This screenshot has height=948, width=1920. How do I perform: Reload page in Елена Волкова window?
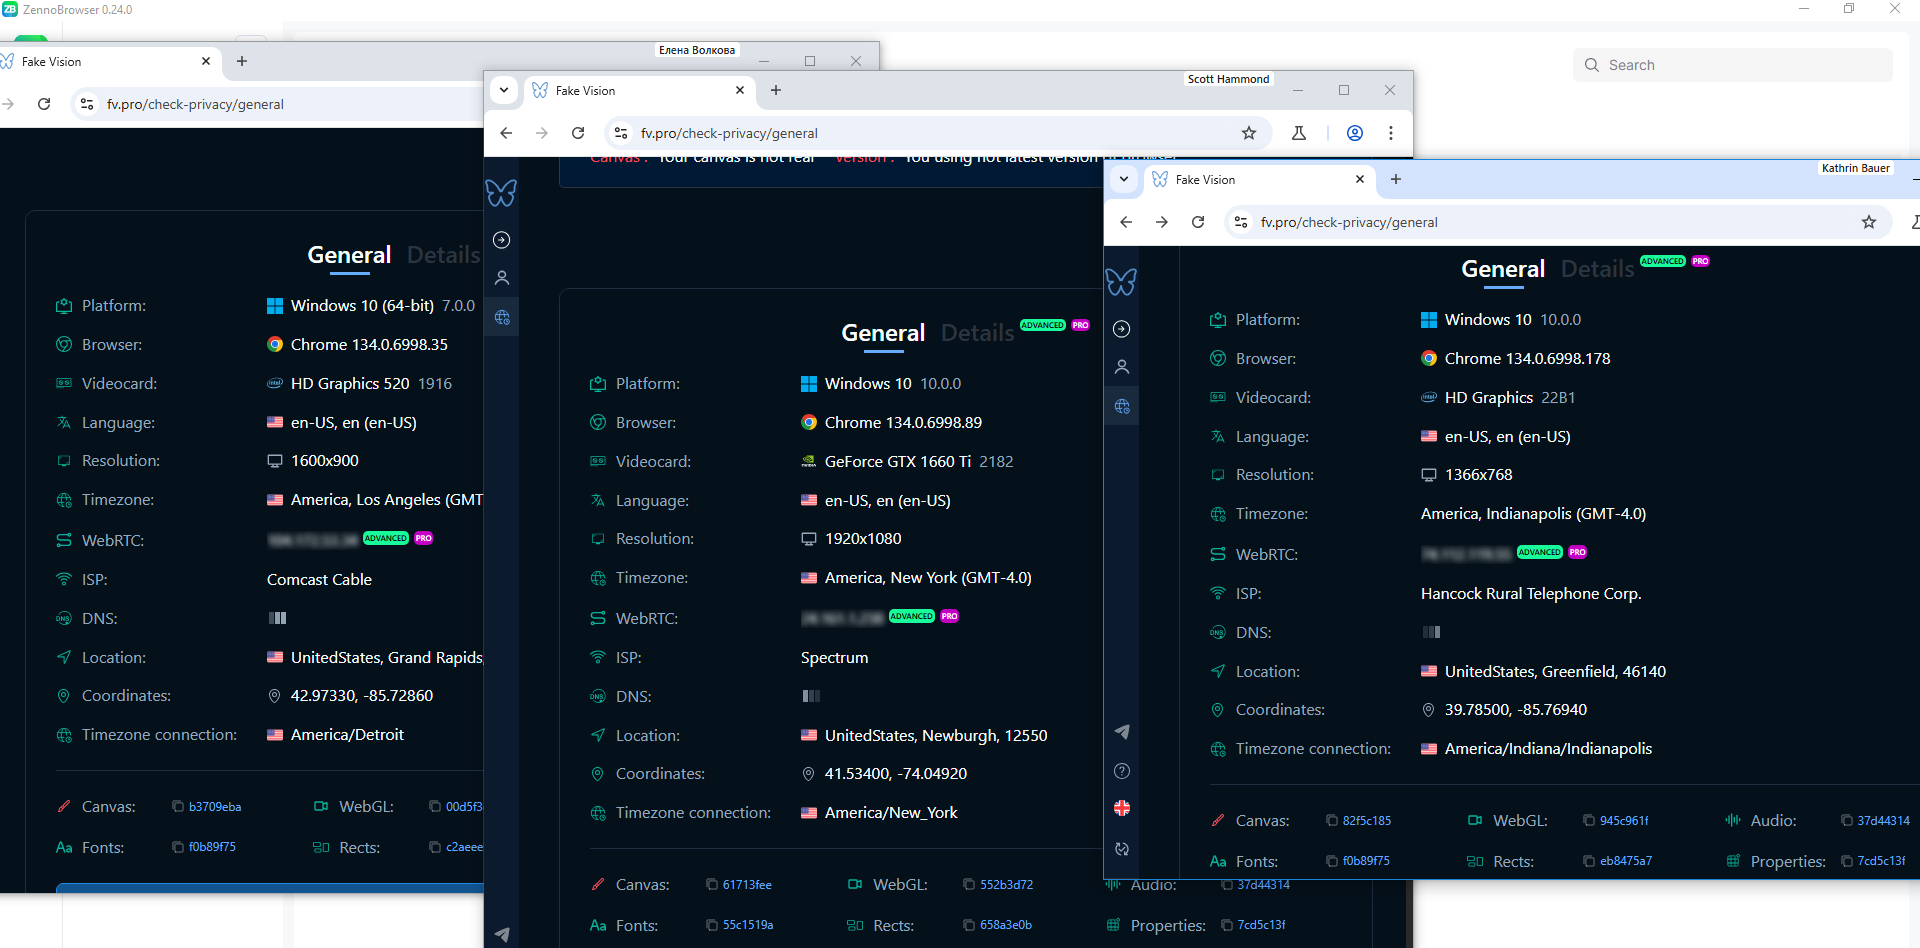[x=44, y=104]
